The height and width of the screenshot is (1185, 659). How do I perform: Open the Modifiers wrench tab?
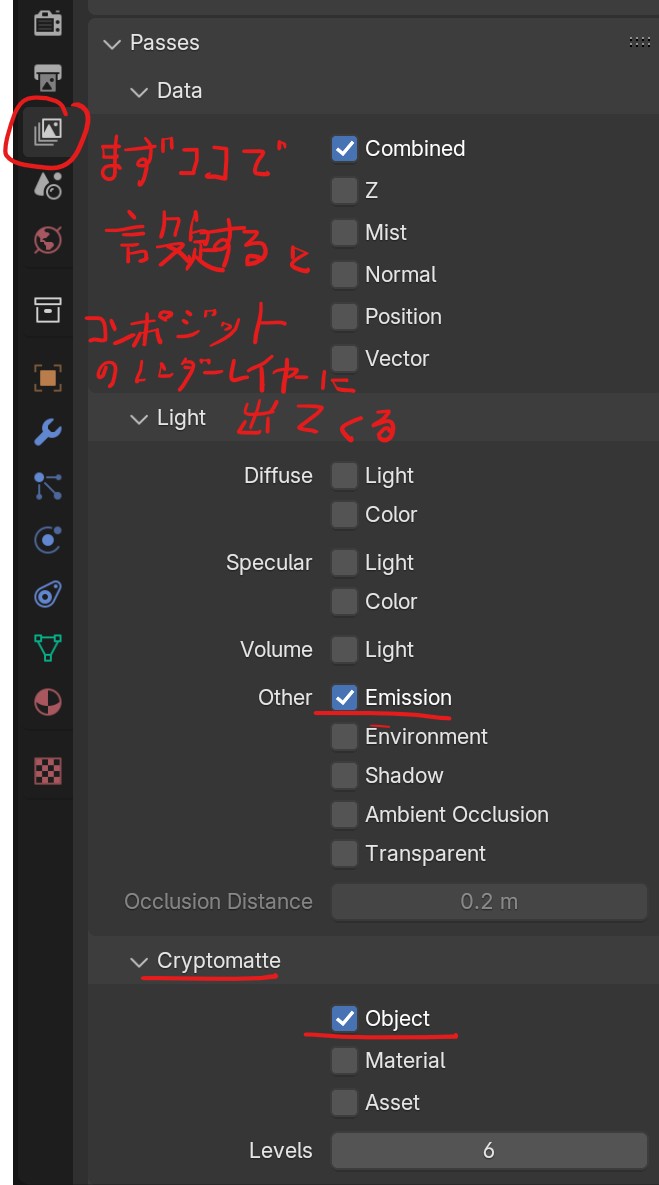pos(47,432)
